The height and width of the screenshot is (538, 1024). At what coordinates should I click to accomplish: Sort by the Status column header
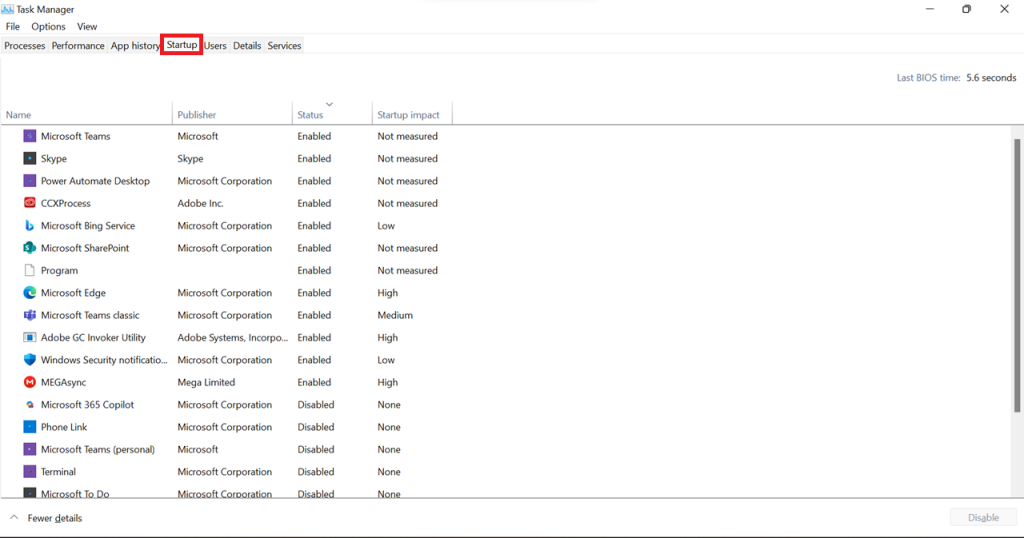pyautogui.click(x=332, y=114)
